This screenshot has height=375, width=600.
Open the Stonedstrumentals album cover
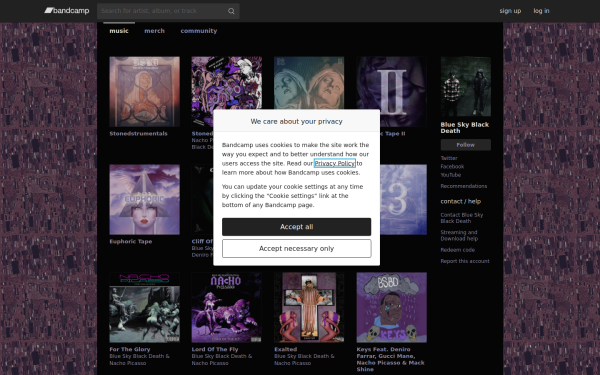(144, 91)
